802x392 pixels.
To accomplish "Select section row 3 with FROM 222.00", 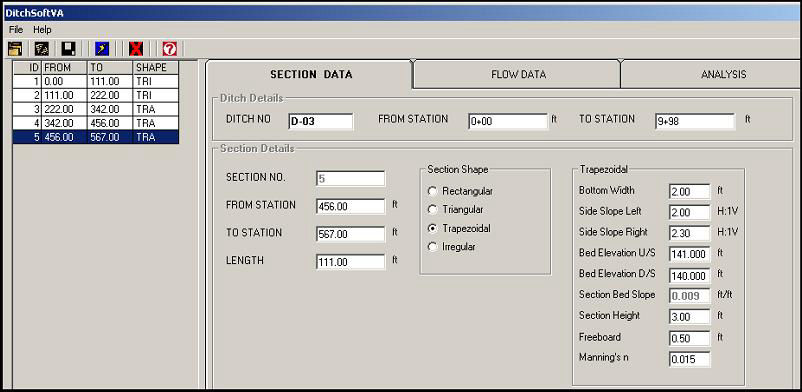I will [96, 109].
